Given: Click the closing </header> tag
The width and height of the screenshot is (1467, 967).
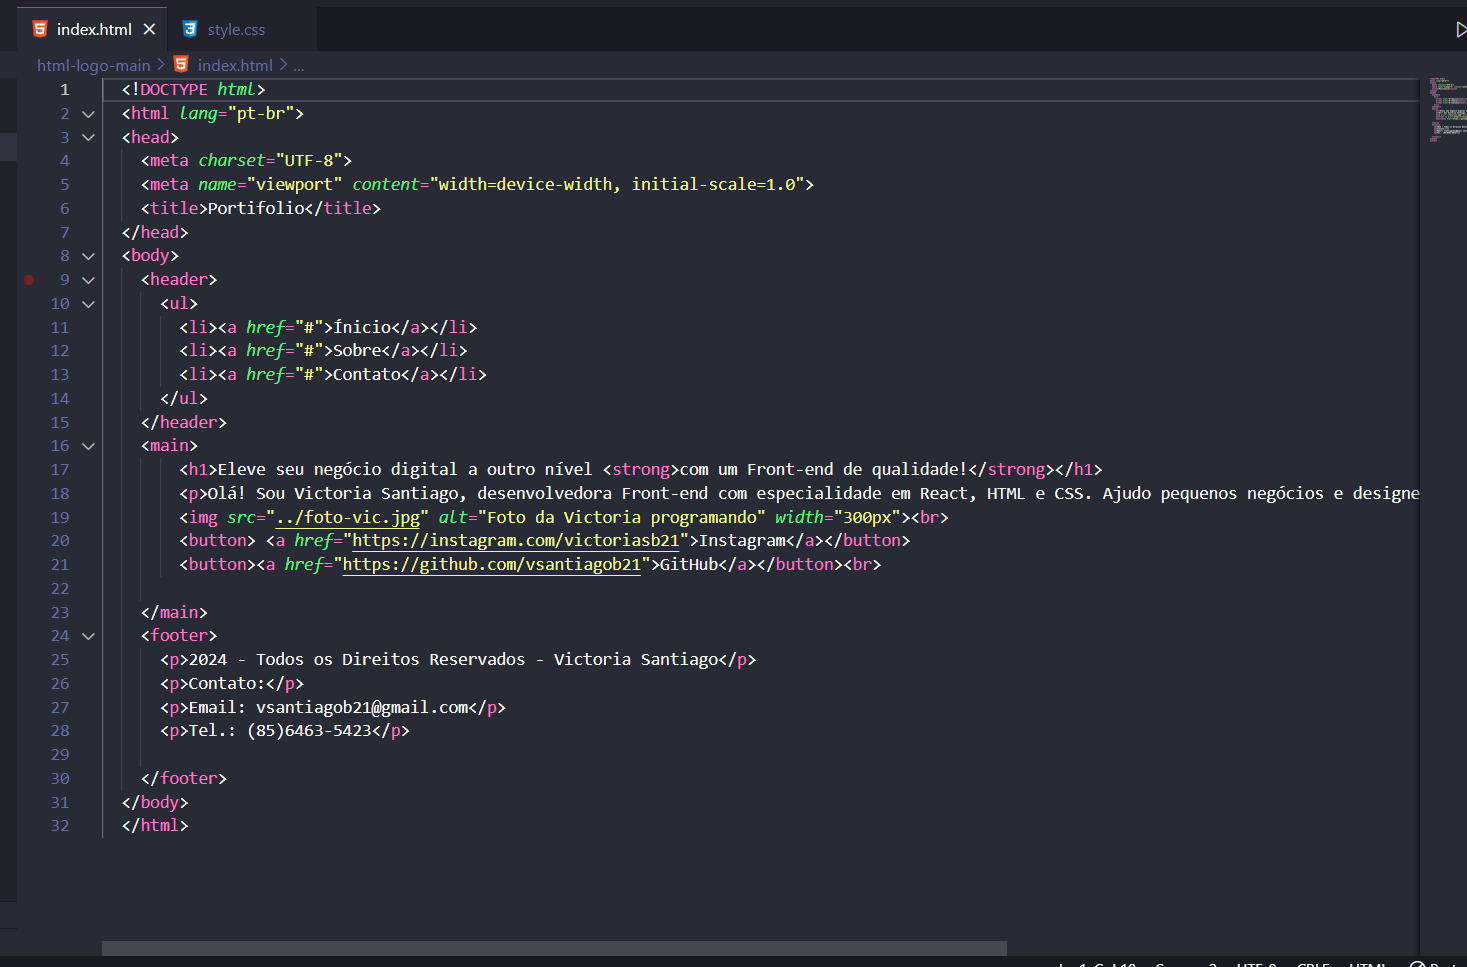Looking at the screenshot, I should click(184, 423).
